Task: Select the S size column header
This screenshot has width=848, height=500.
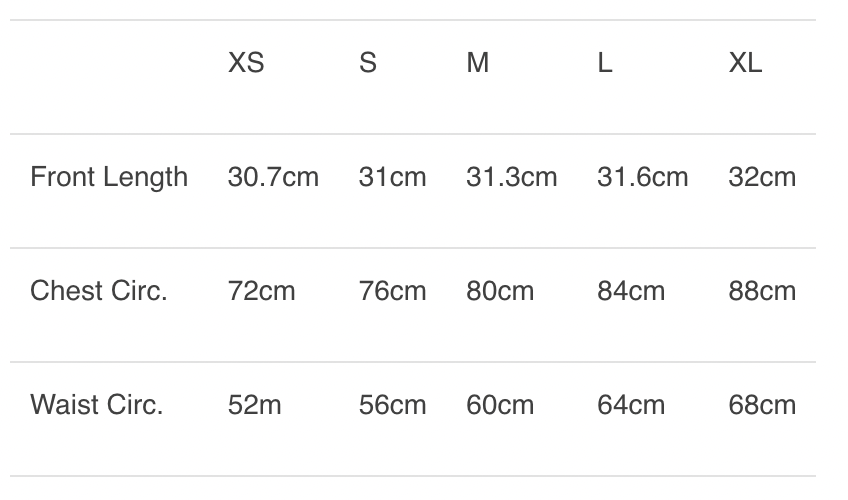Action: (x=368, y=63)
